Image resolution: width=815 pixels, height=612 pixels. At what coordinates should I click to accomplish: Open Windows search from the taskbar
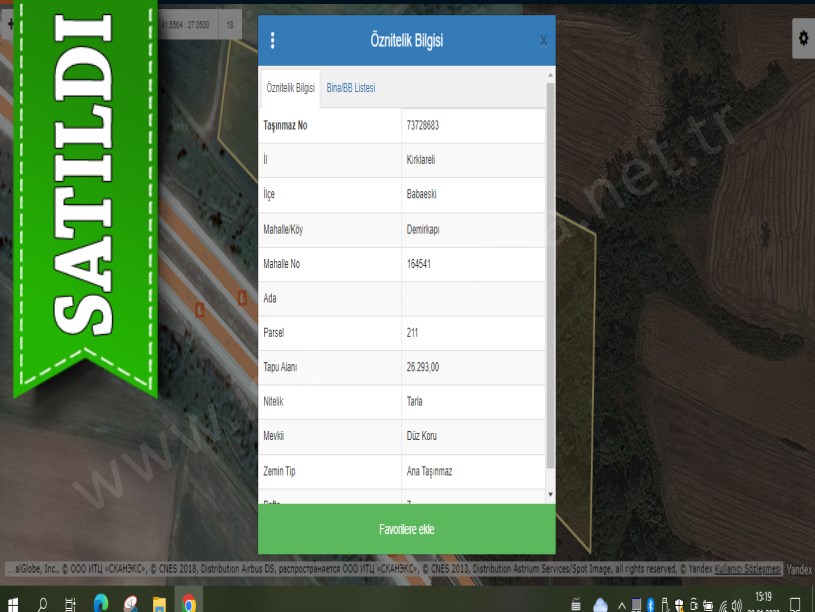click(42, 604)
